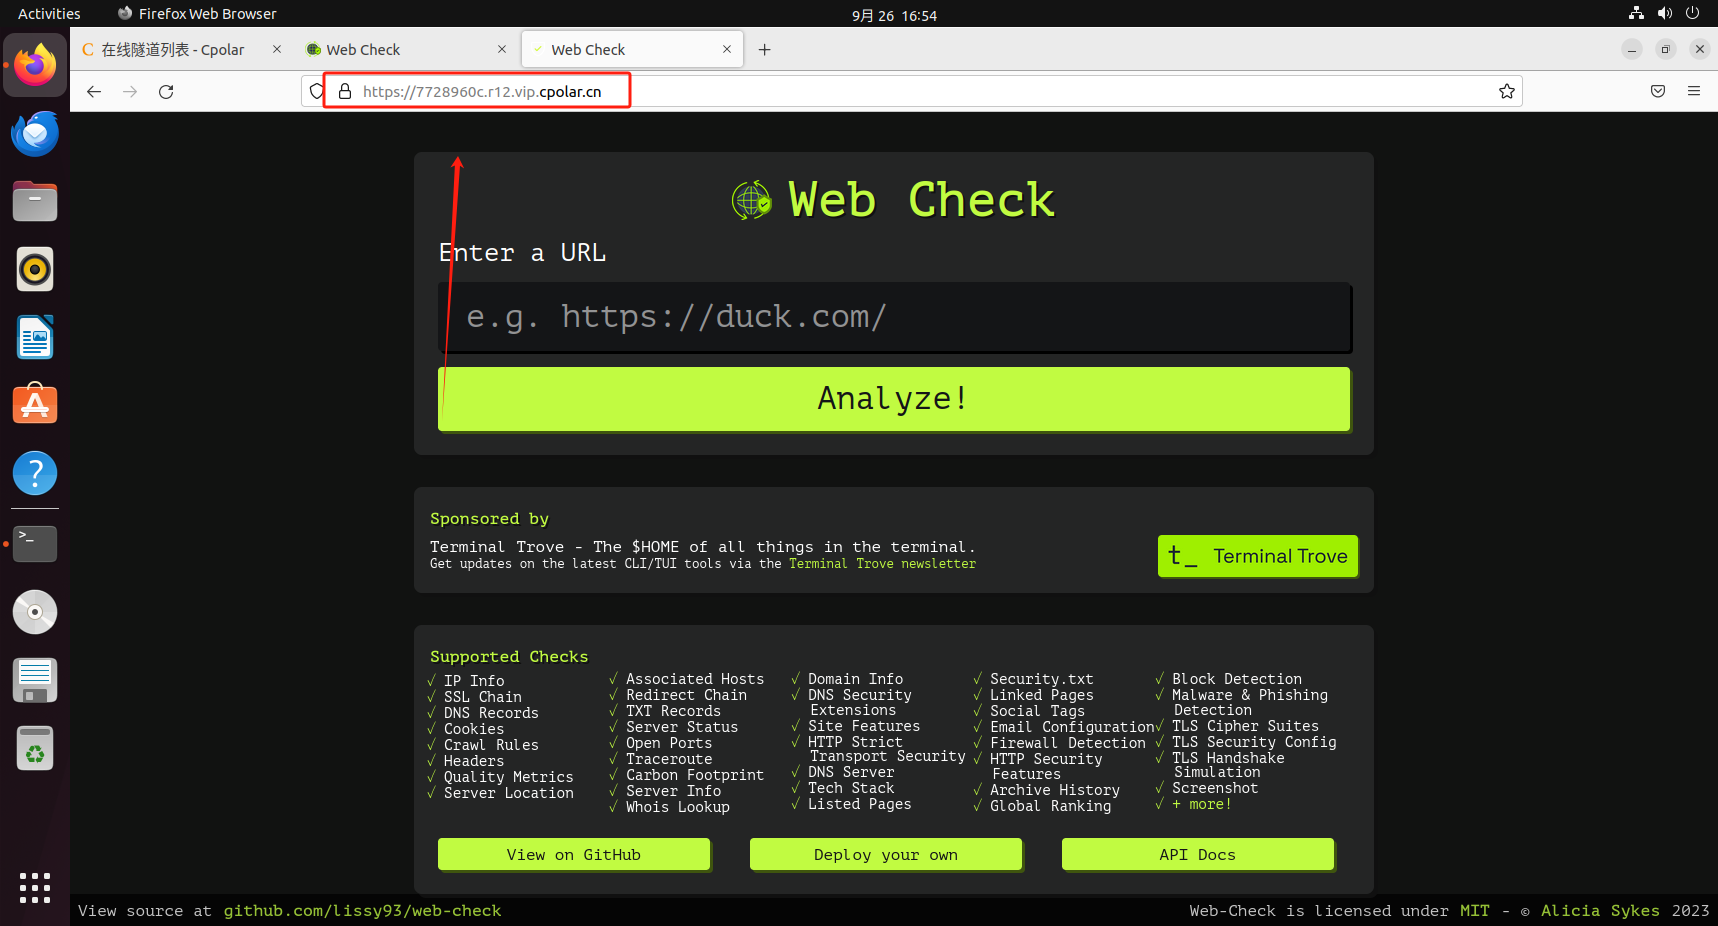Visit the Alicia Sykes footer link
1718x926 pixels.
(x=1600, y=910)
